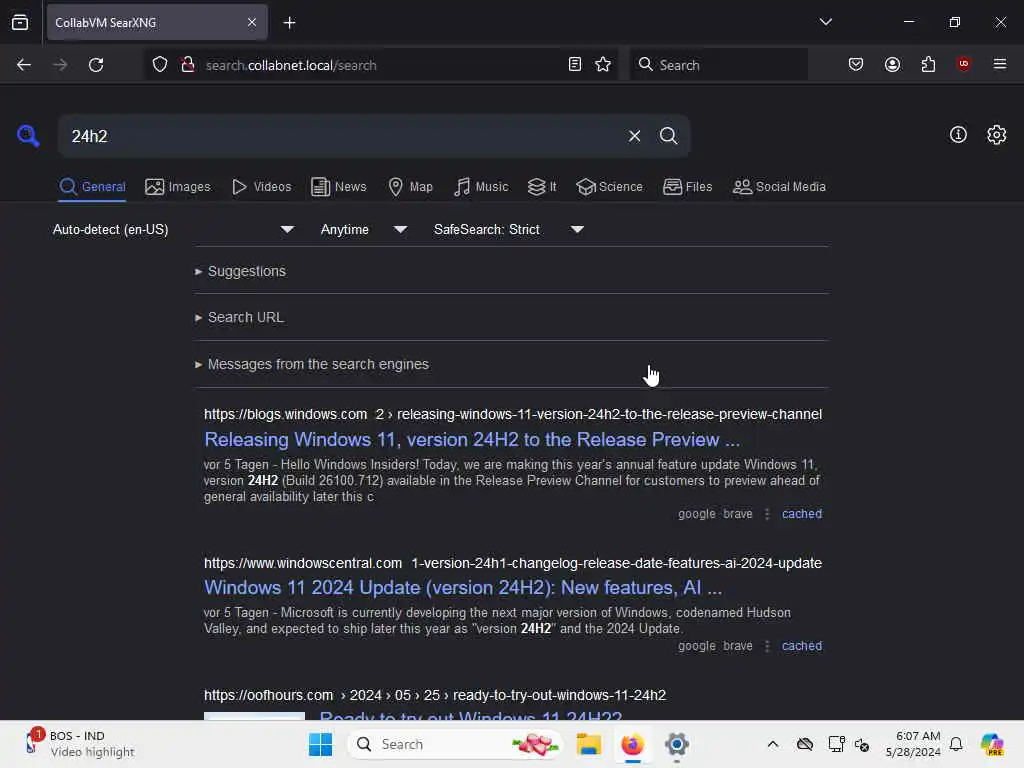The width and height of the screenshot is (1024, 768).
Task: Open options menu for blogs.windows.com result
Action: click(x=767, y=514)
